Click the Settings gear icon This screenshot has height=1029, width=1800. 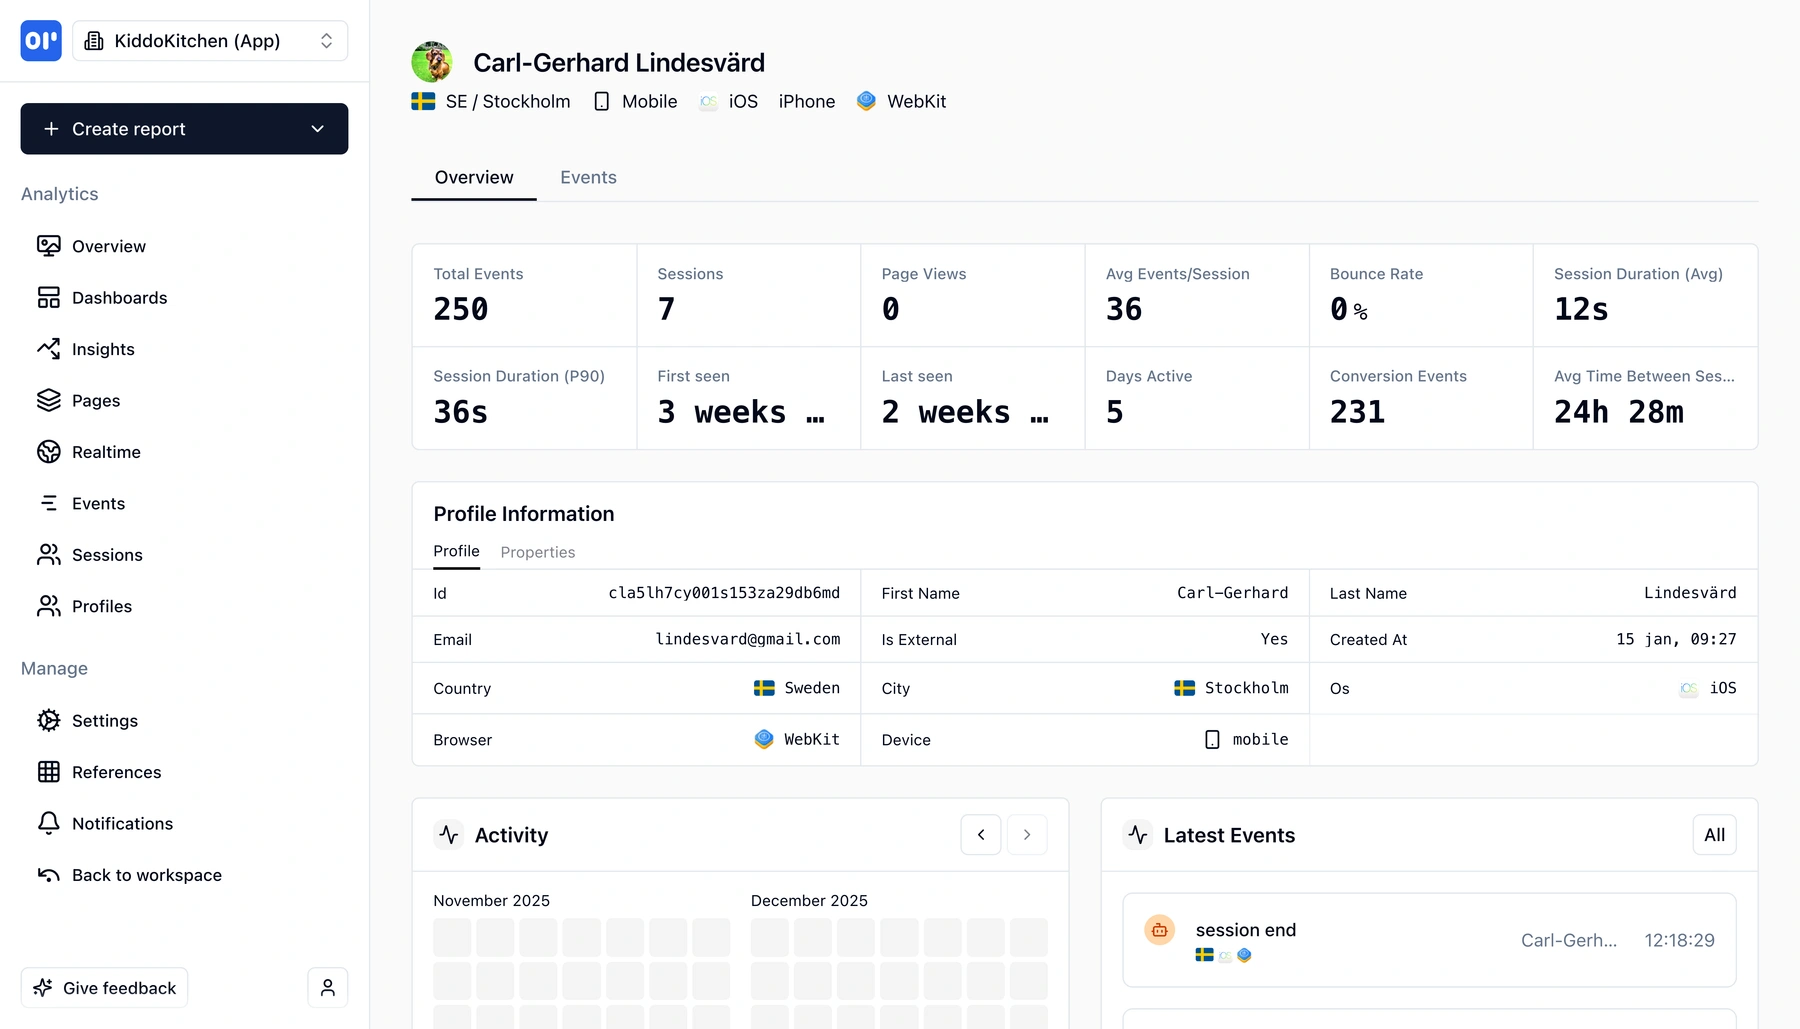click(49, 720)
